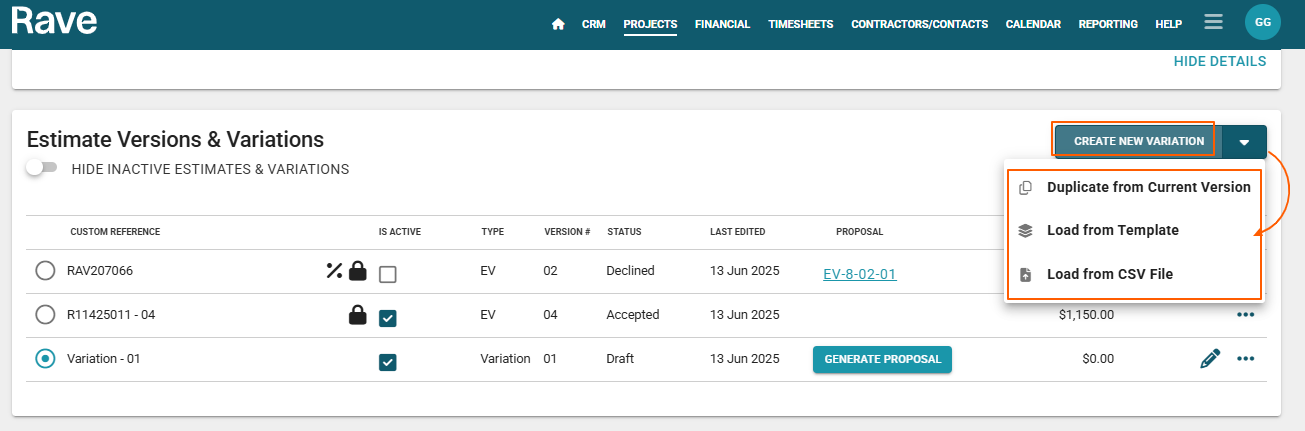1305x431 pixels.
Task: Check Is Active box for RAV207066
Action: point(388,273)
